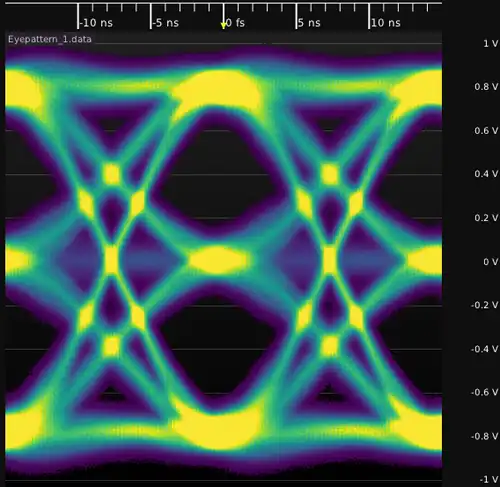500x487 pixels.
Task: Click the 0 V axis label
Action: pos(491,262)
